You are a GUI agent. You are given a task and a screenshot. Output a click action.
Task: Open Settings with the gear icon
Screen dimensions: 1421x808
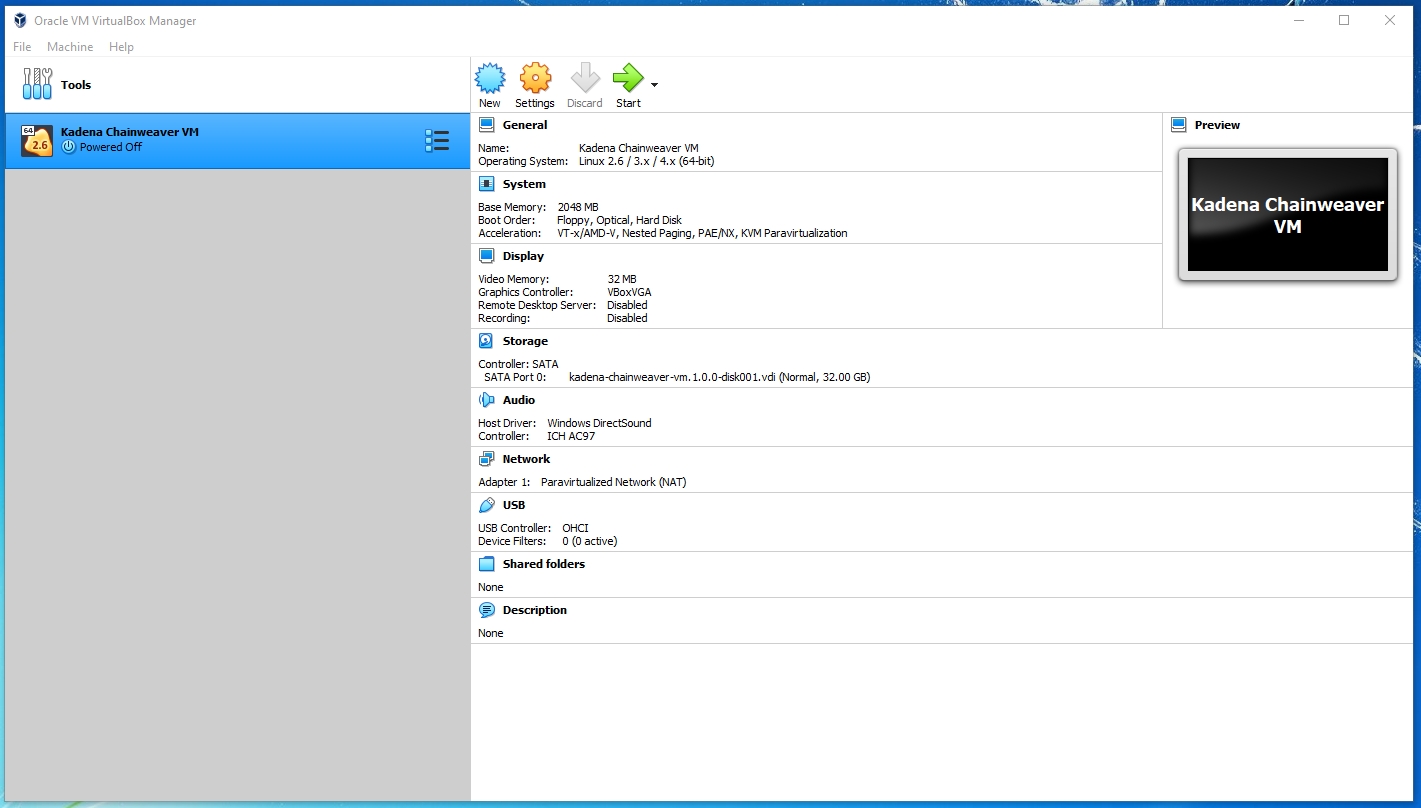[535, 79]
